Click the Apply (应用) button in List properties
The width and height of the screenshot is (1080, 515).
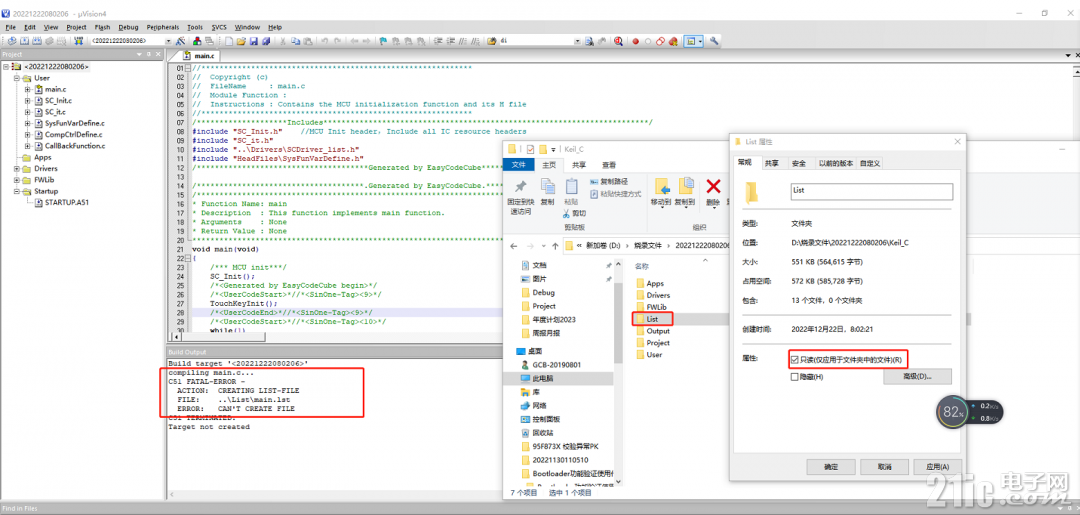937,466
